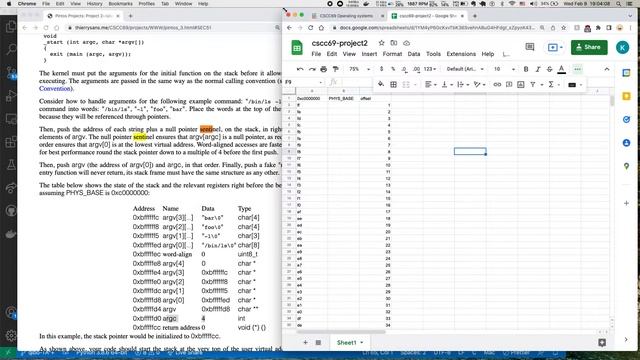Open Google Maps side panel
Viewport: 640px width, 360px height.
(627, 166)
